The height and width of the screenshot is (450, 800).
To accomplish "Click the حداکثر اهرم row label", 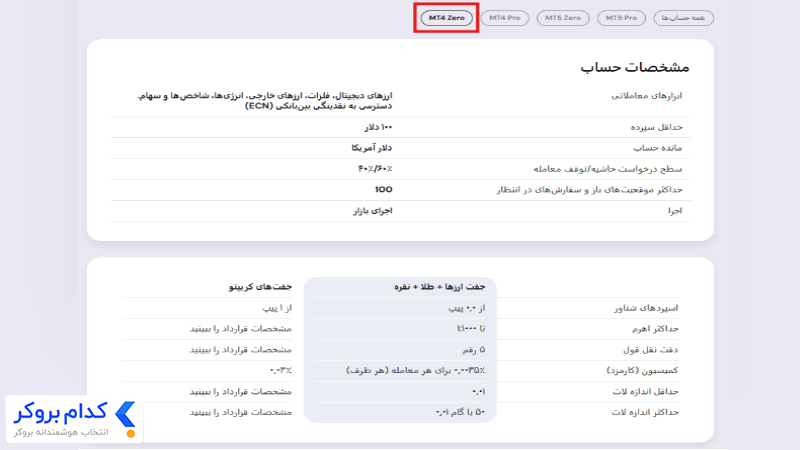I will [x=655, y=329].
